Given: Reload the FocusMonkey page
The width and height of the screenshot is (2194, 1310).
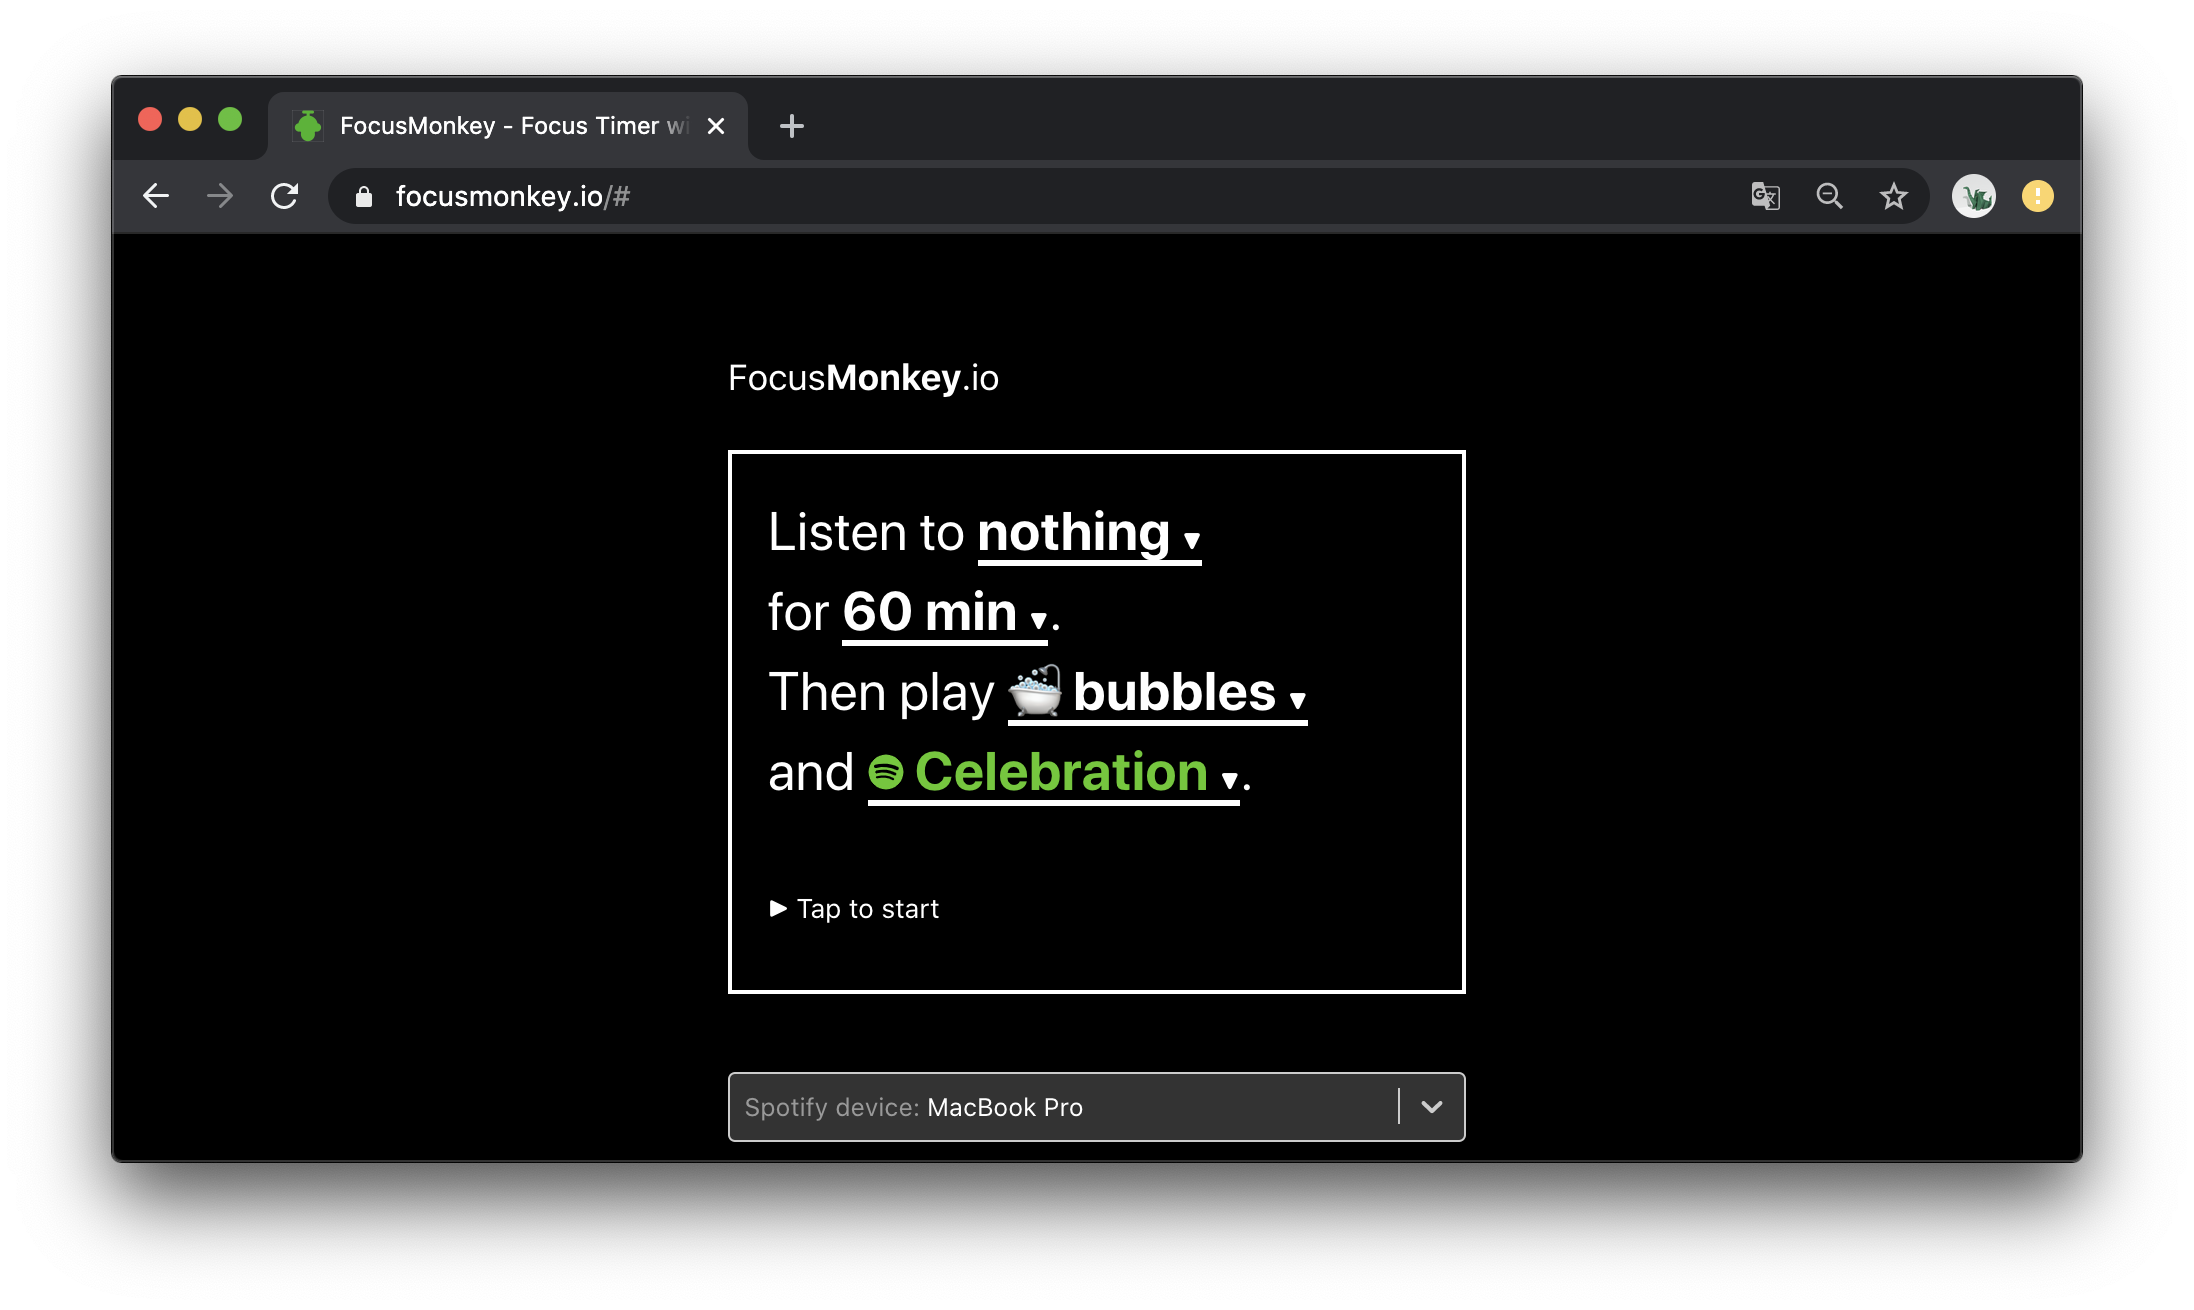Looking at the screenshot, I should [x=285, y=196].
